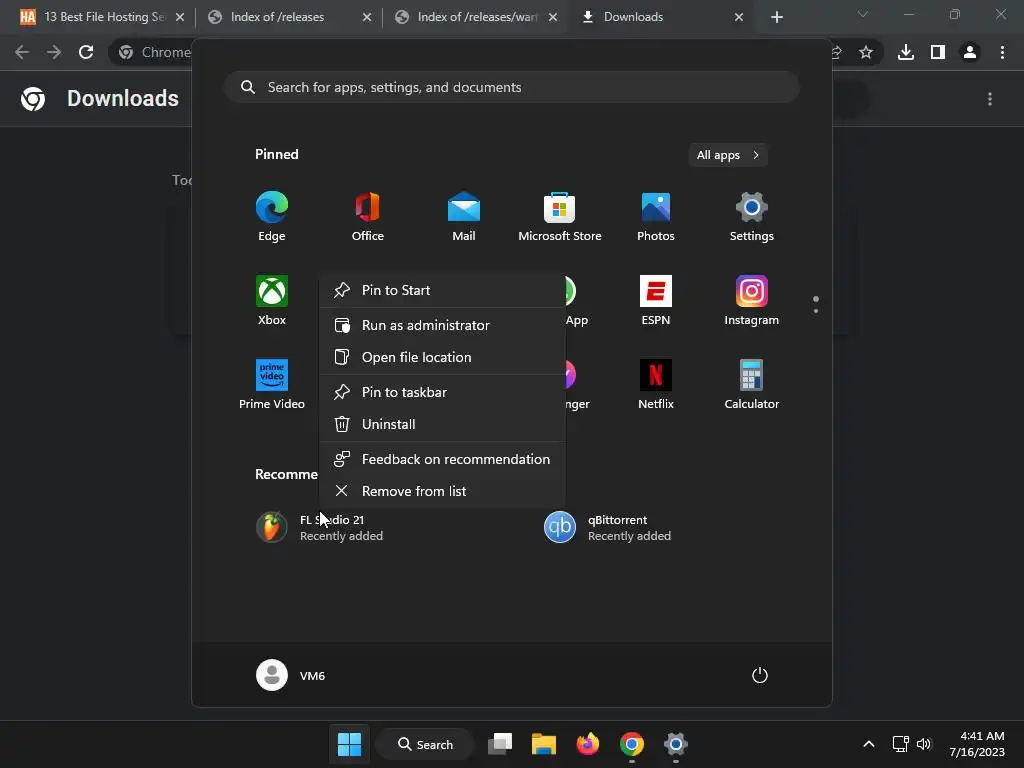
Task: Open Chrome downloads toolbar icon
Action: [905, 52]
